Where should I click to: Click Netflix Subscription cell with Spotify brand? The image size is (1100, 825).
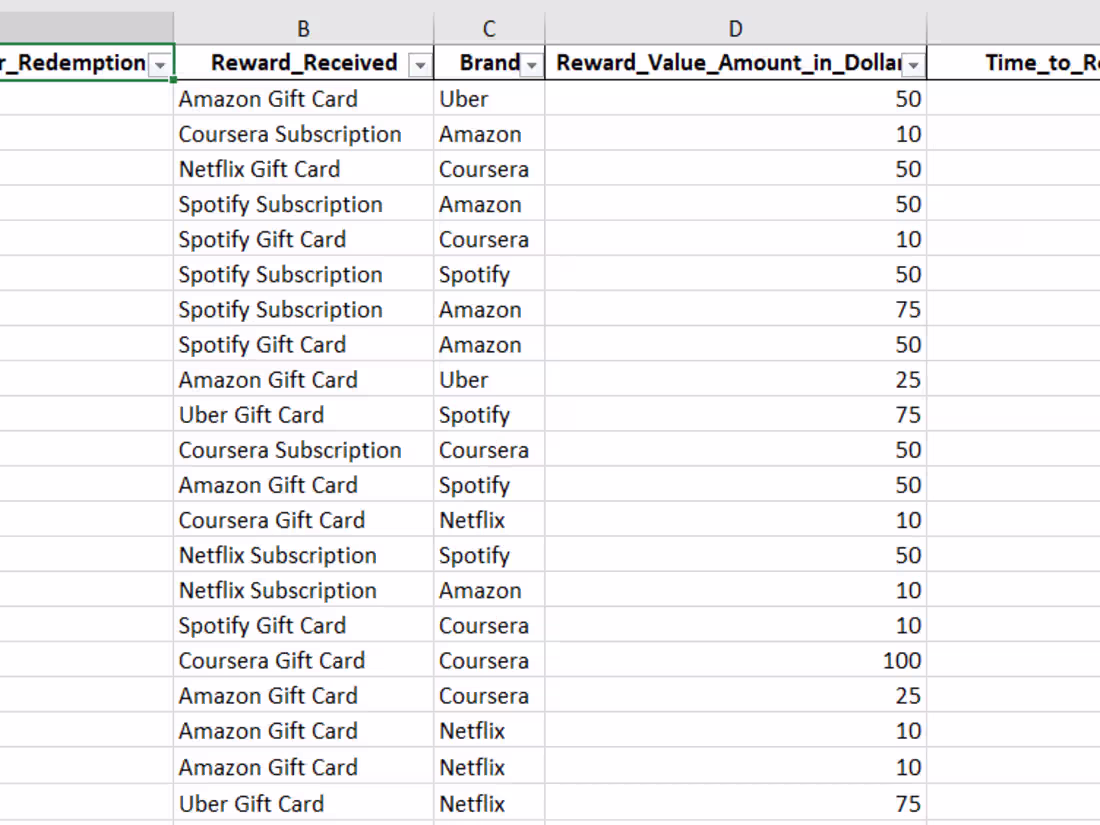(277, 555)
